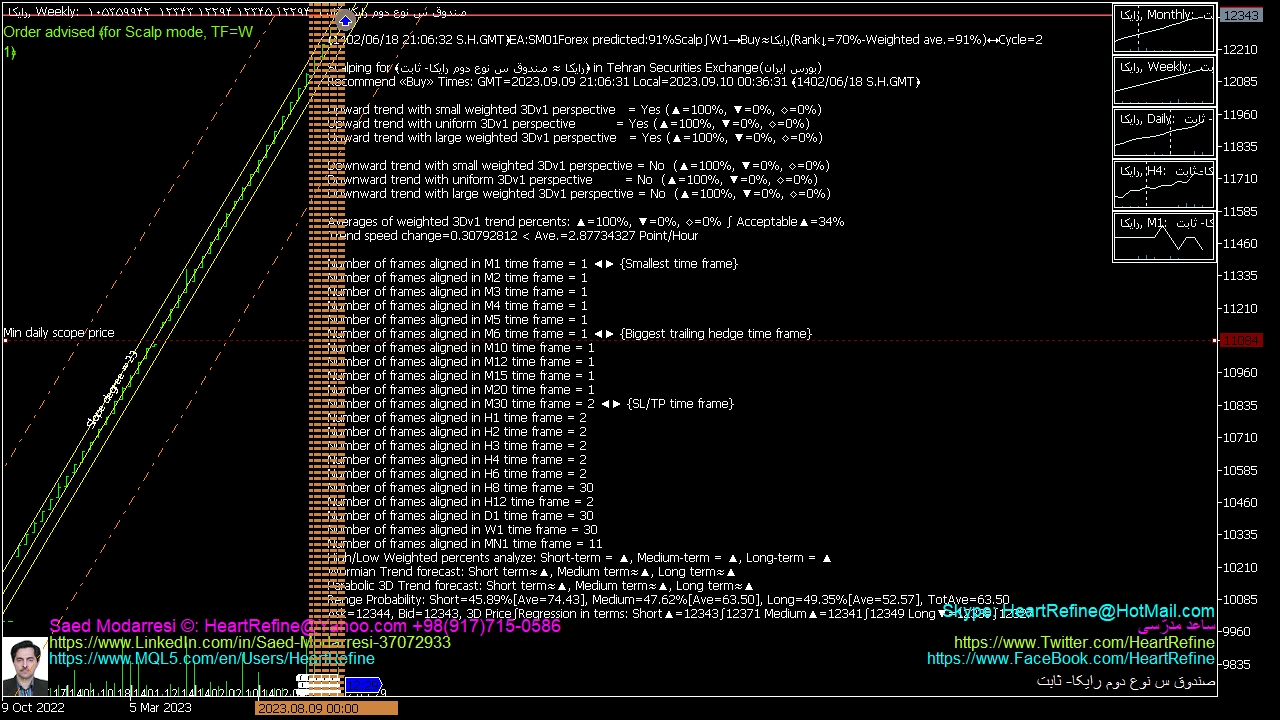This screenshot has height=720, width=1280.
Task: Click the current price 12343 label
Action: point(1241,15)
